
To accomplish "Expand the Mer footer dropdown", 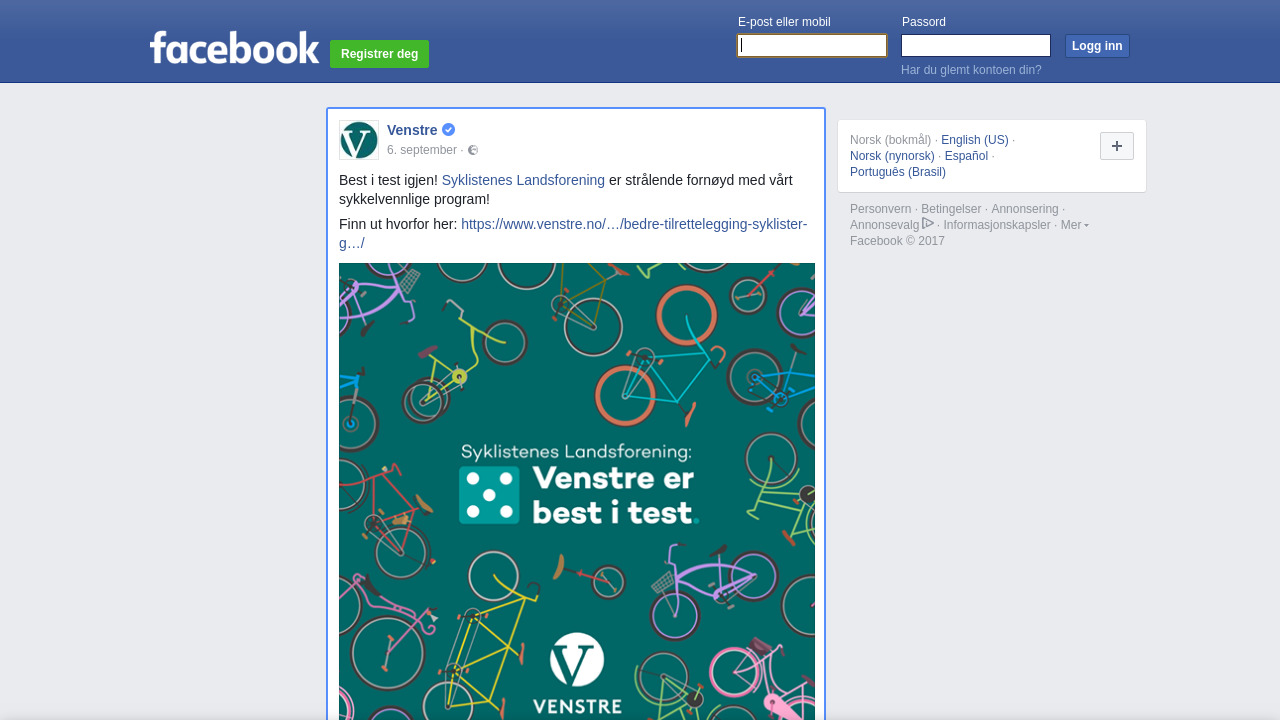I will [x=1075, y=225].
